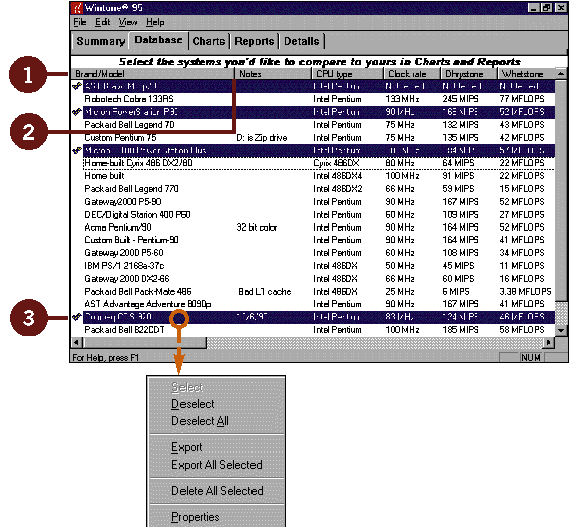This screenshot has height=527, width=569.
Task: Uncheck the checkmark on the 90 MHz highlighted row
Action: [x=77, y=112]
